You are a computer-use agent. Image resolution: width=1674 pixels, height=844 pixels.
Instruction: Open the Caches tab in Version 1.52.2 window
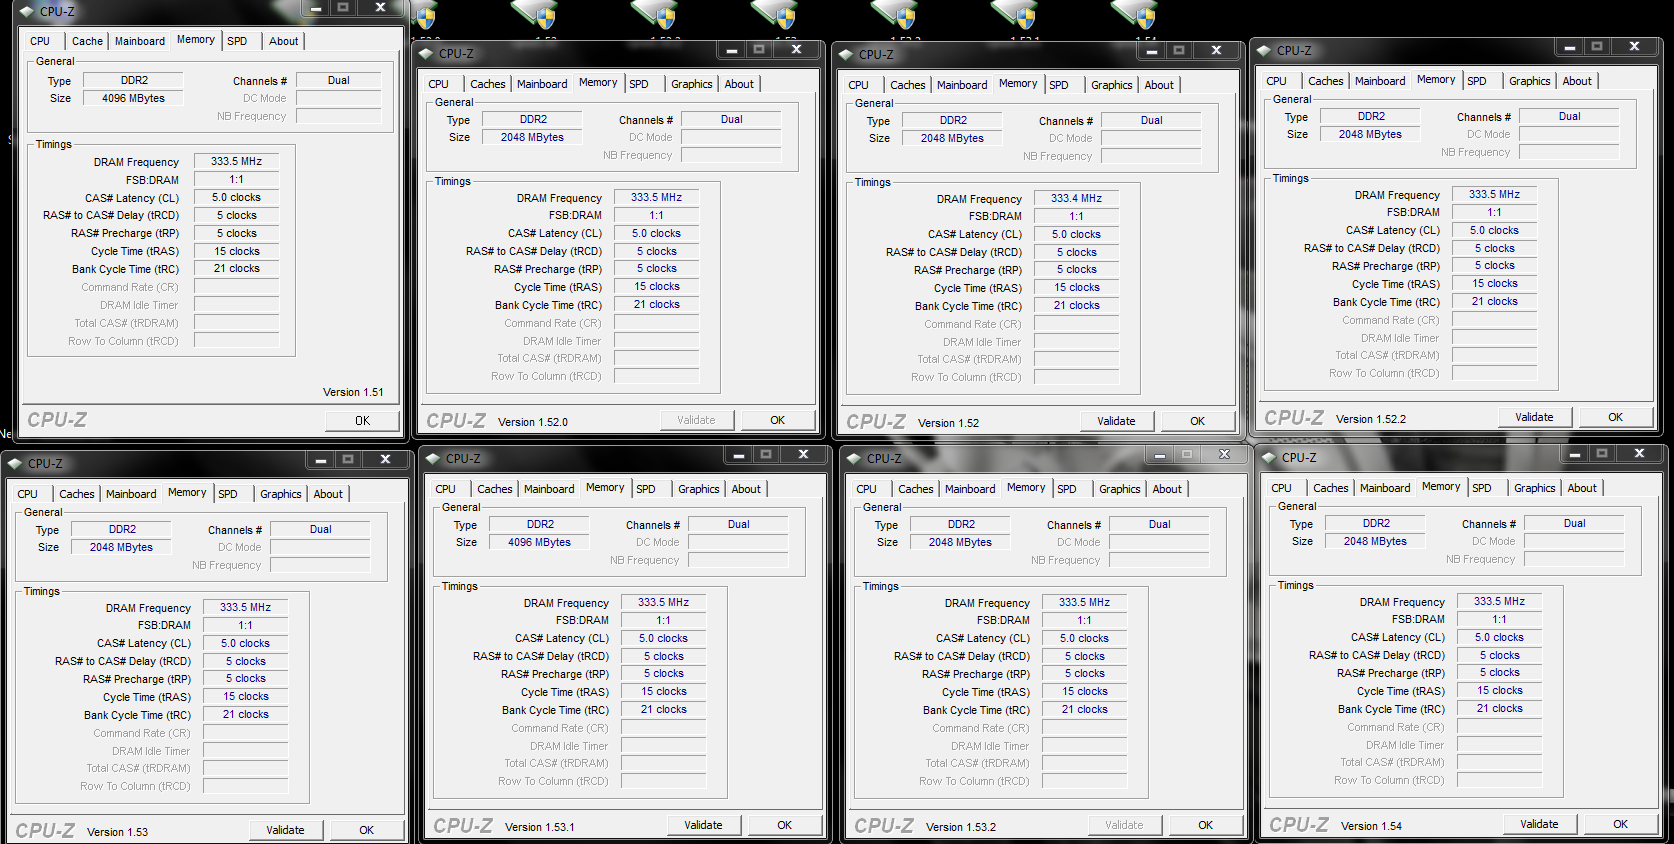(1326, 81)
